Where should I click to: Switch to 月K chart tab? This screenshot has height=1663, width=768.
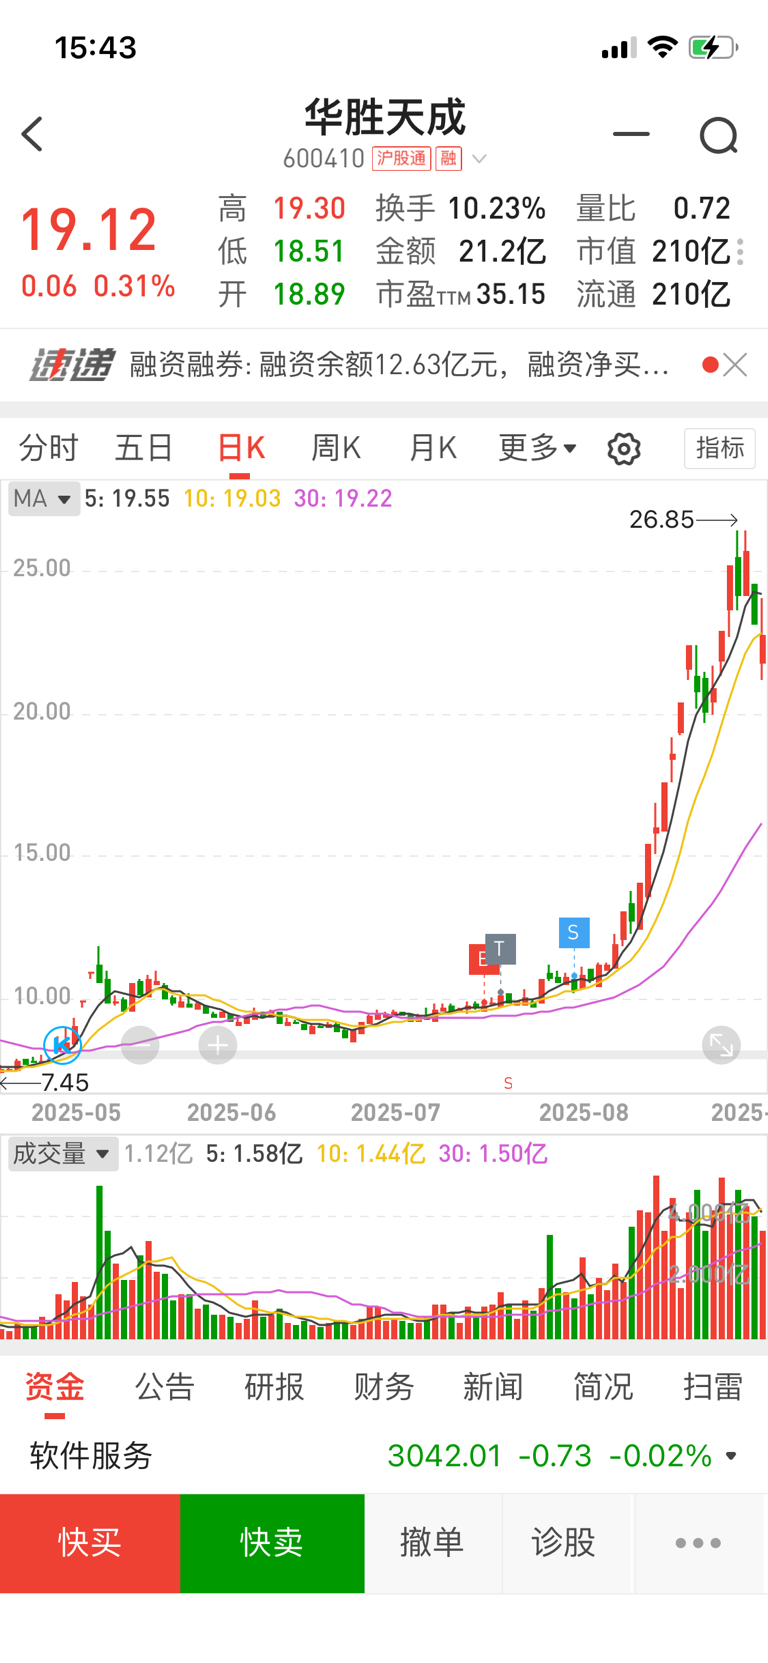432,448
